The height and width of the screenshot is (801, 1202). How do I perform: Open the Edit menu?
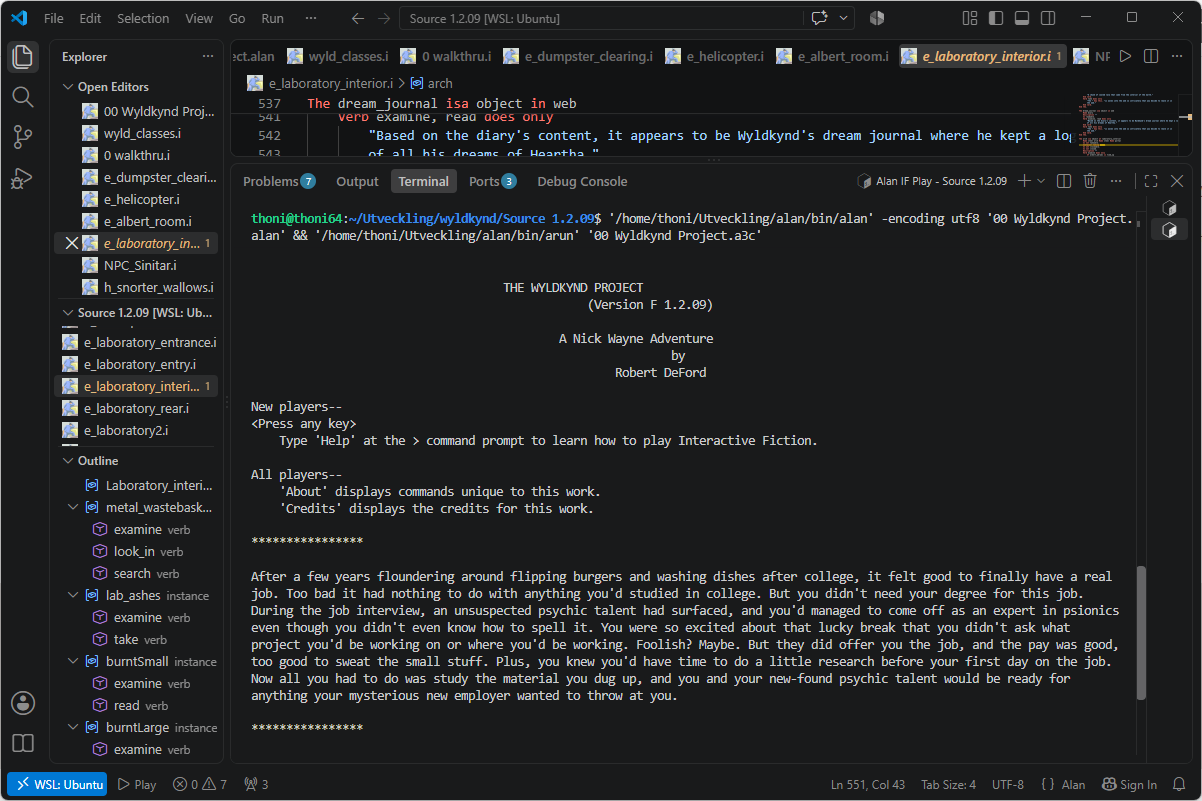click(x=90, y=18)
